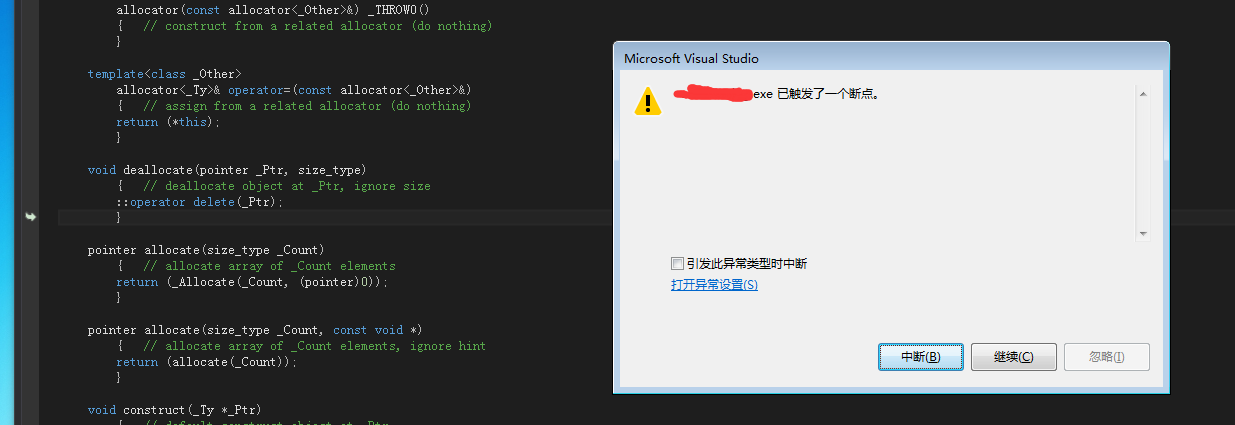
Task: Click the 中断(B) button
Action: point(921,357)
